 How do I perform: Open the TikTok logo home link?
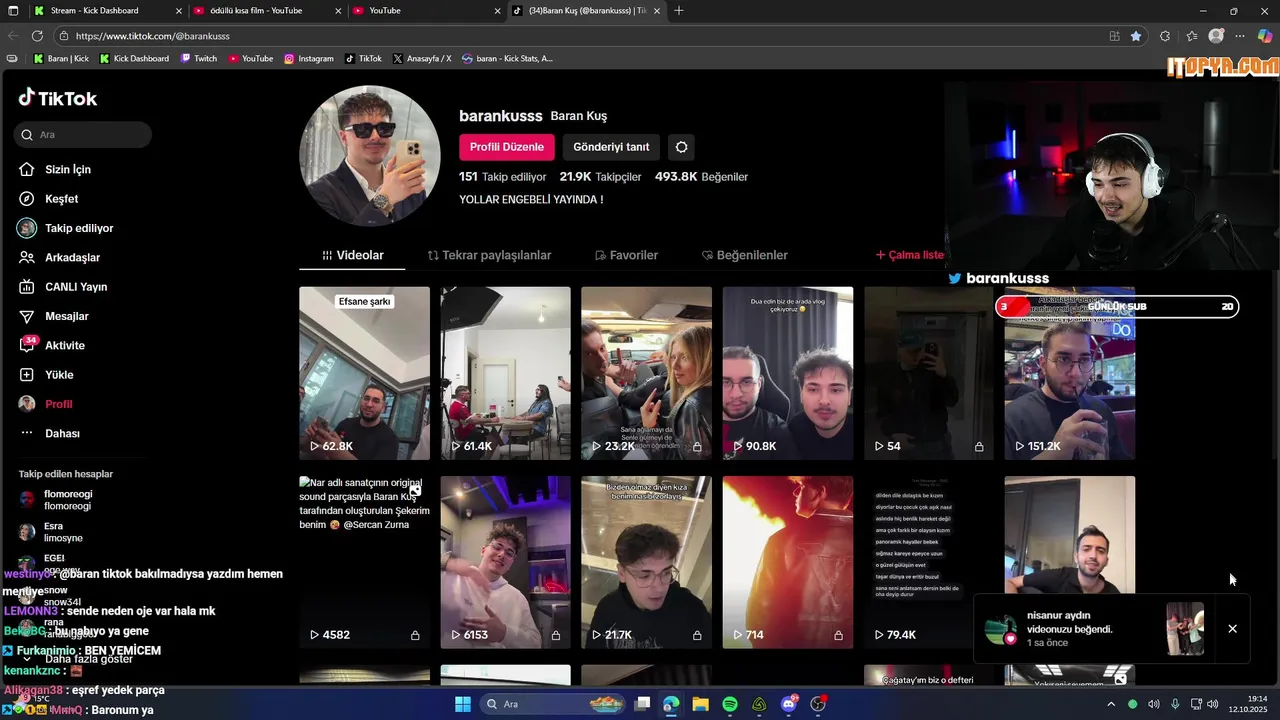[58, 98]
